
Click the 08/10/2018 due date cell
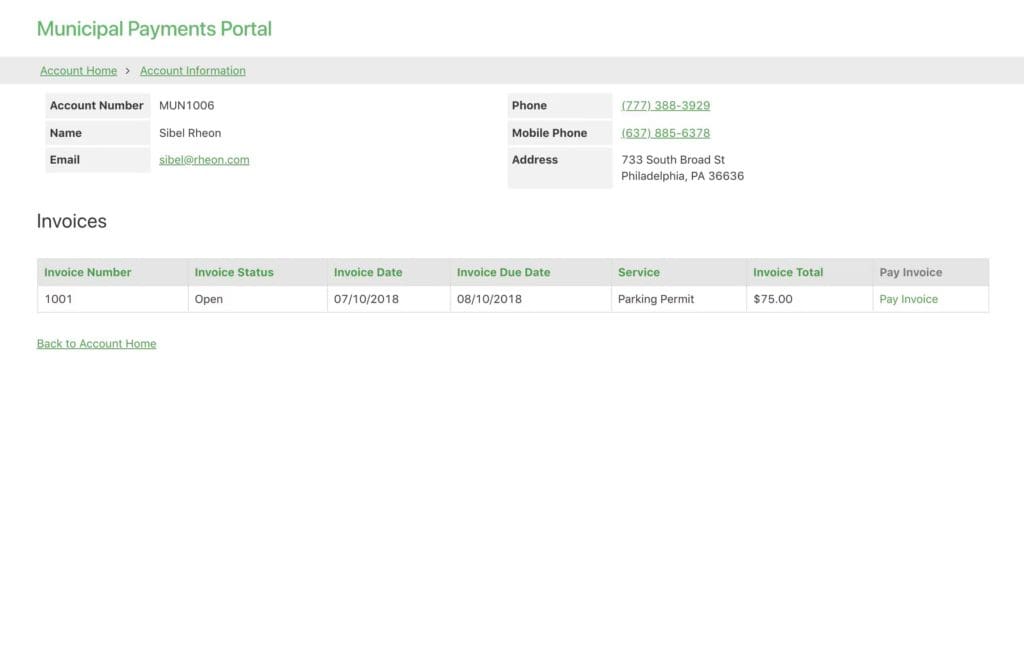tap(489, 299)
